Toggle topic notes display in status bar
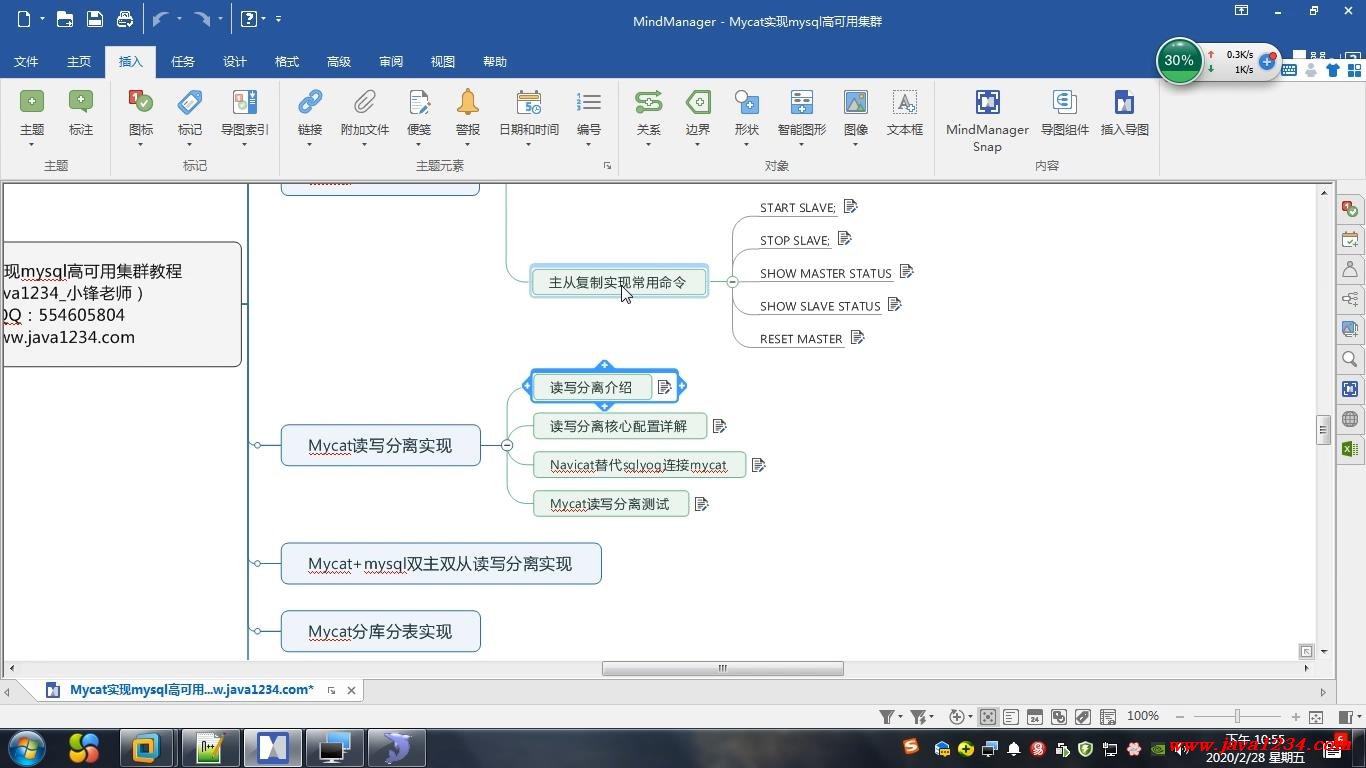The image size is (1366, 768). click(x=1011, y=717)
